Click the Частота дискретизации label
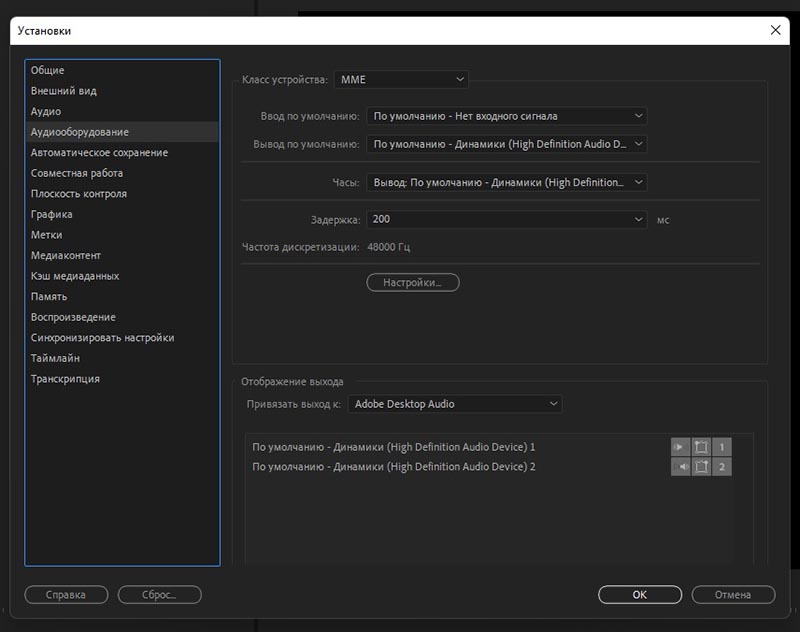The width and height of the screenshot is (800, 632). point(301,247)
